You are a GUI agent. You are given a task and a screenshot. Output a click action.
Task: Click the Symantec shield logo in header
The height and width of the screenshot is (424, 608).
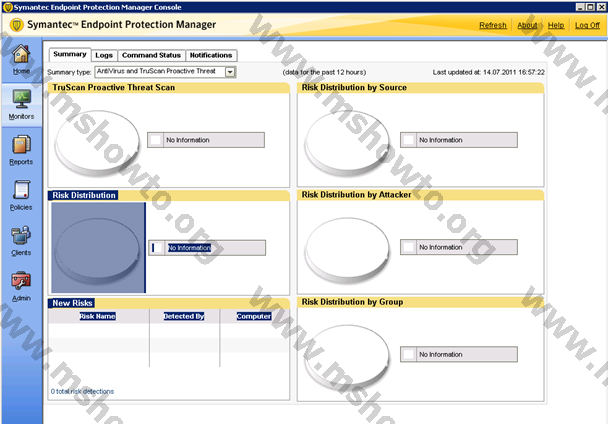(x=16, y=25)
